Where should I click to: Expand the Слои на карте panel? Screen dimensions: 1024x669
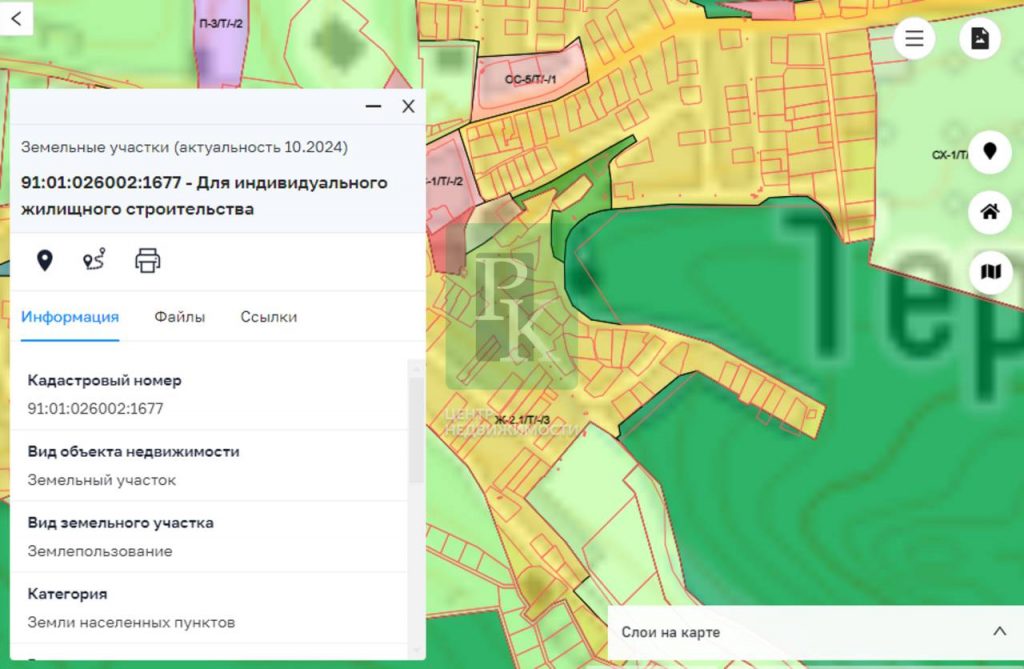point(999,631)
